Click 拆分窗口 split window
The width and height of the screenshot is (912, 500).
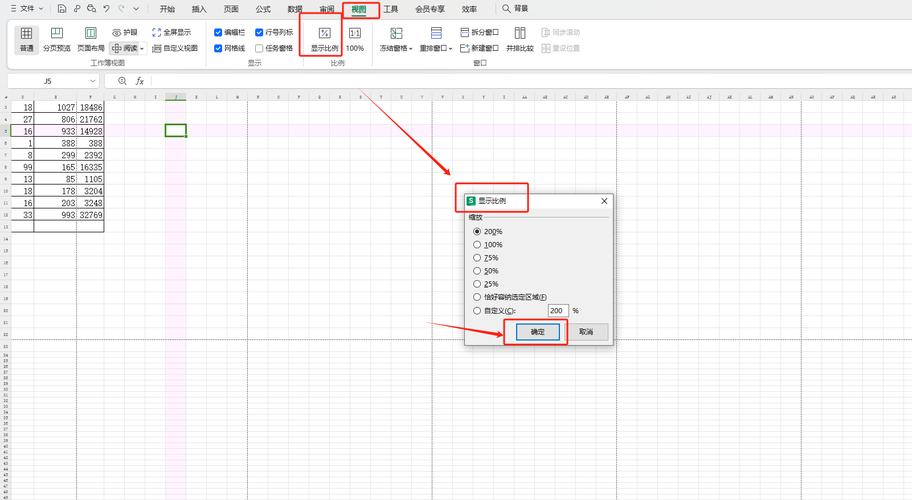(479, 33)
